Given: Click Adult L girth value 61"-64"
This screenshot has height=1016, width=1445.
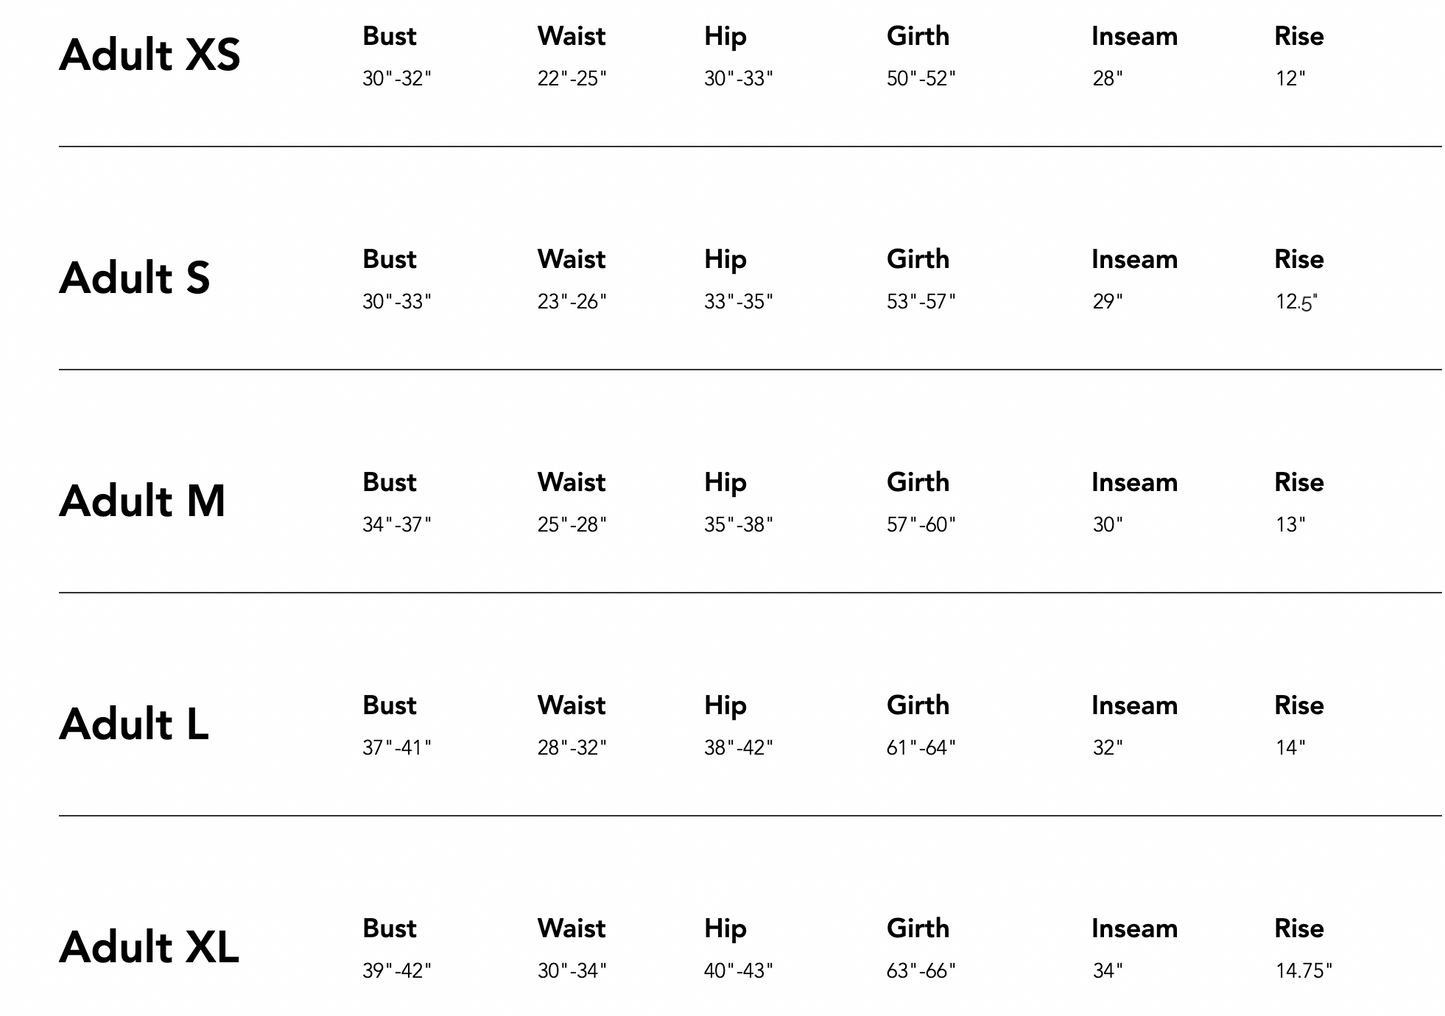Looking at the screenshot, I should [921, 748].
